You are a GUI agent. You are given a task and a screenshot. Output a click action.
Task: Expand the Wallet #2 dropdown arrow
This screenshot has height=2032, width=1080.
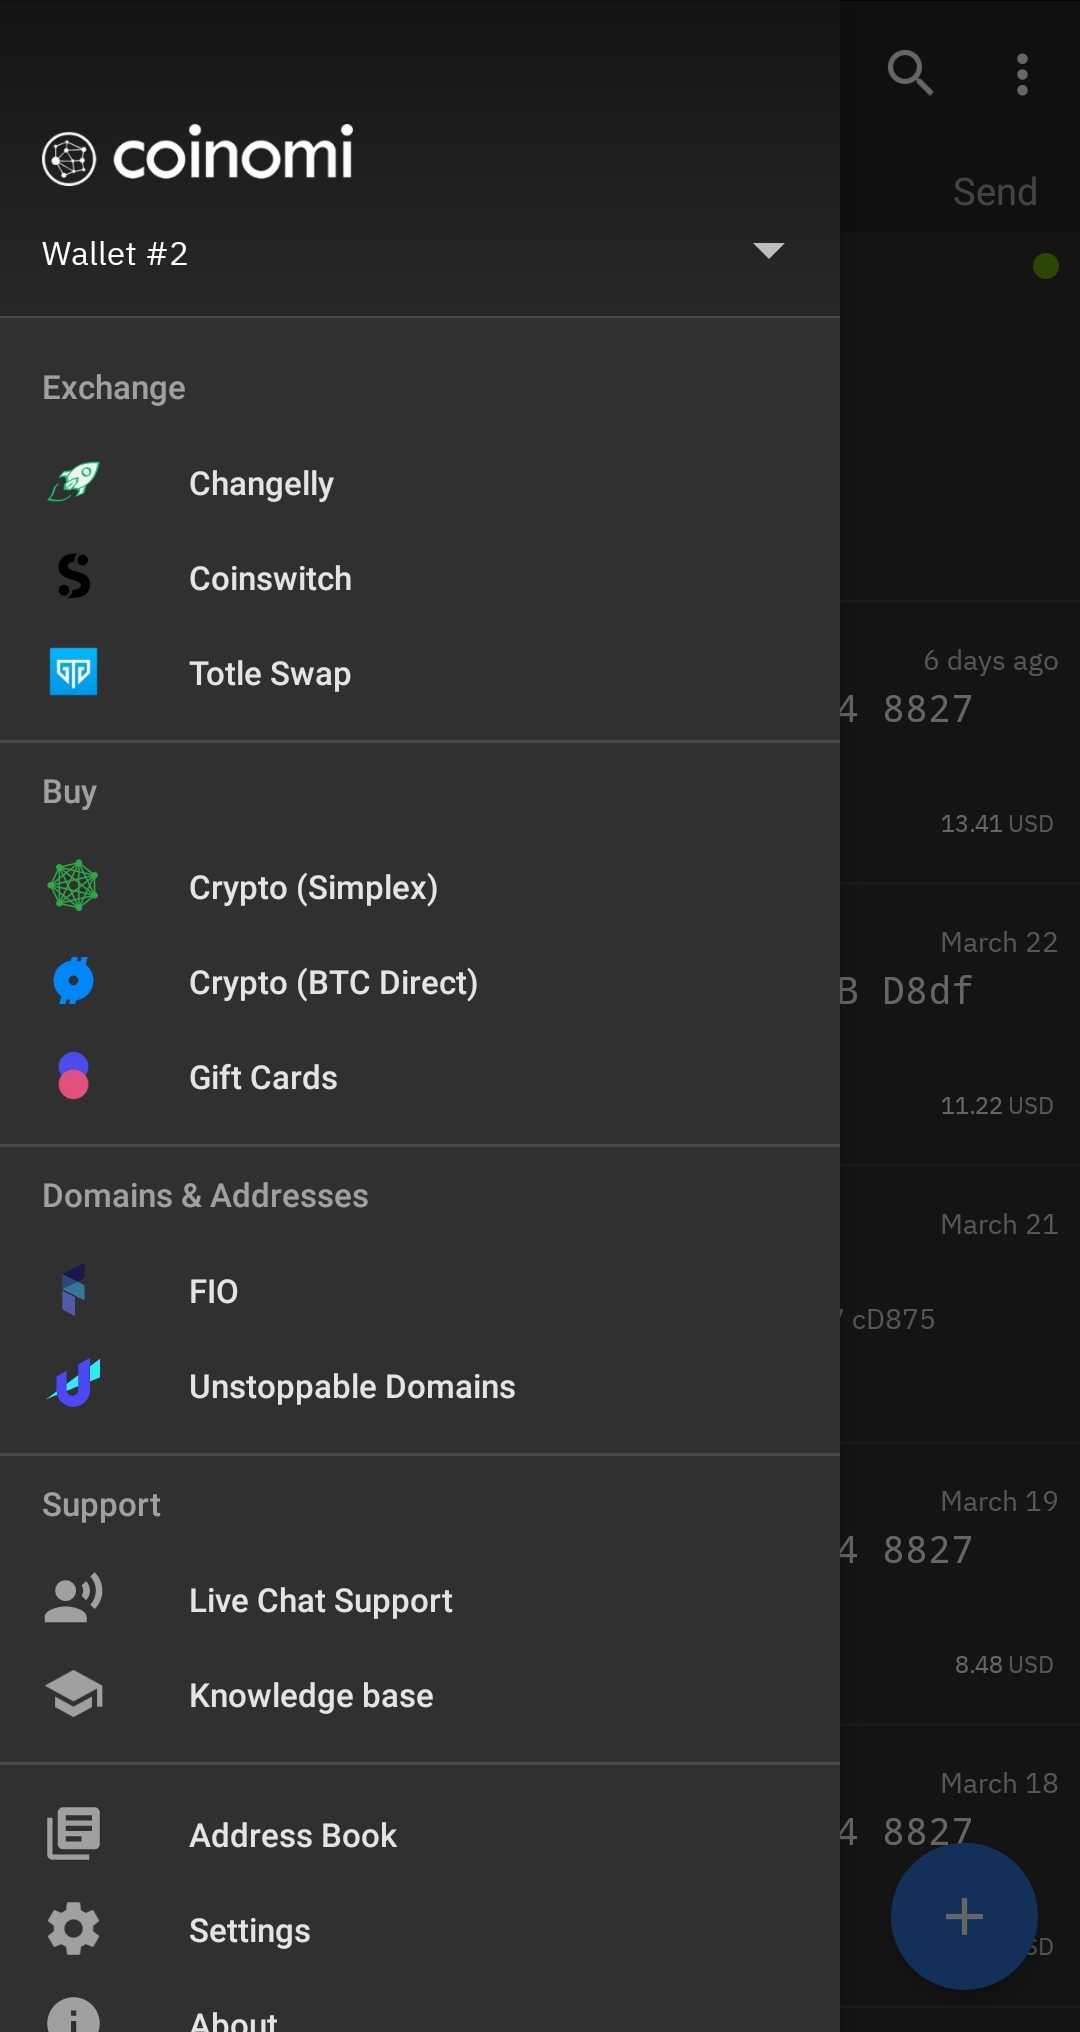768,251
